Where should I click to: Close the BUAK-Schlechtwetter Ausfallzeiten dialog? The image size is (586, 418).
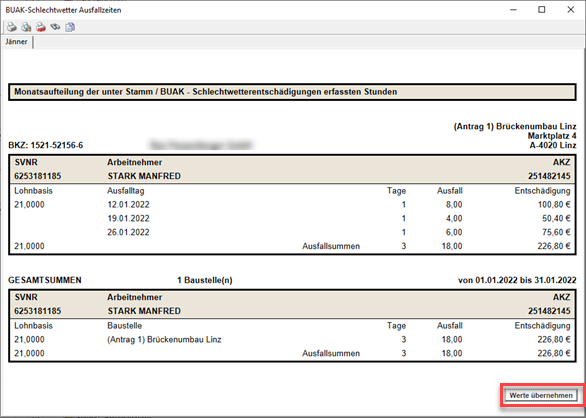(x=570, y=10)
